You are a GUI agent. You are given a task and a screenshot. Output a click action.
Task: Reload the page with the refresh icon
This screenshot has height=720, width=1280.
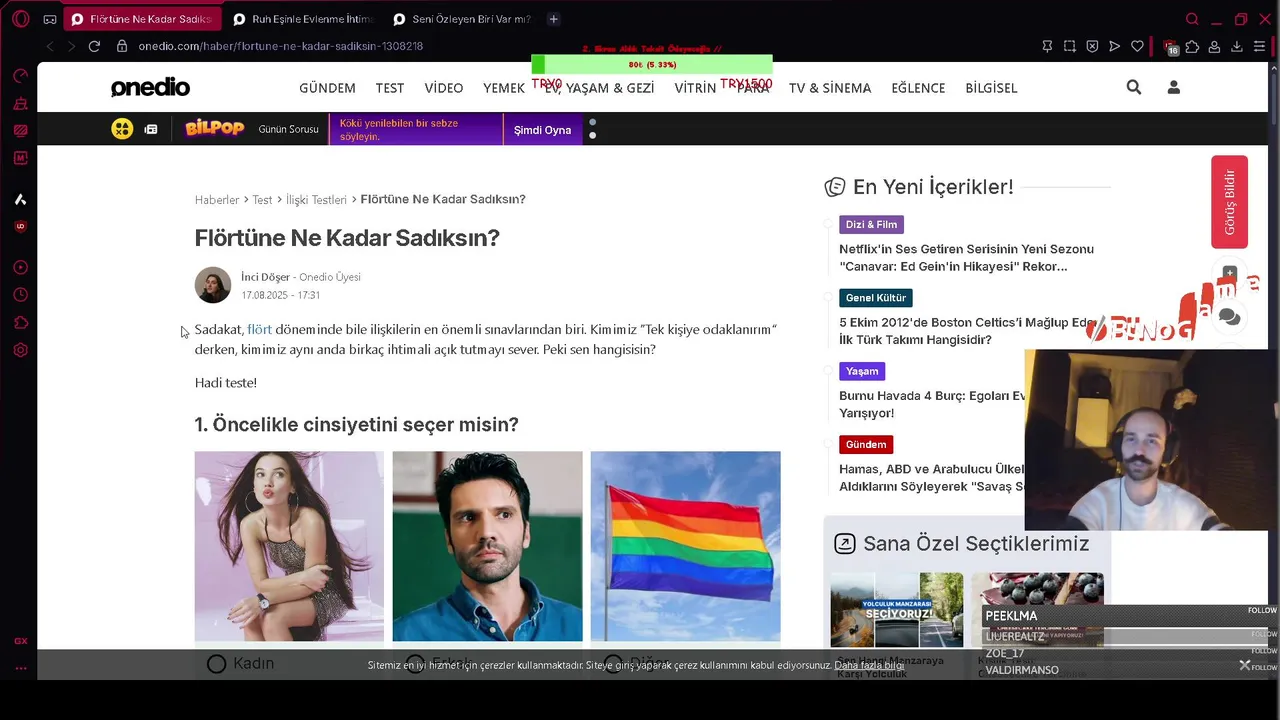[94, 46]
